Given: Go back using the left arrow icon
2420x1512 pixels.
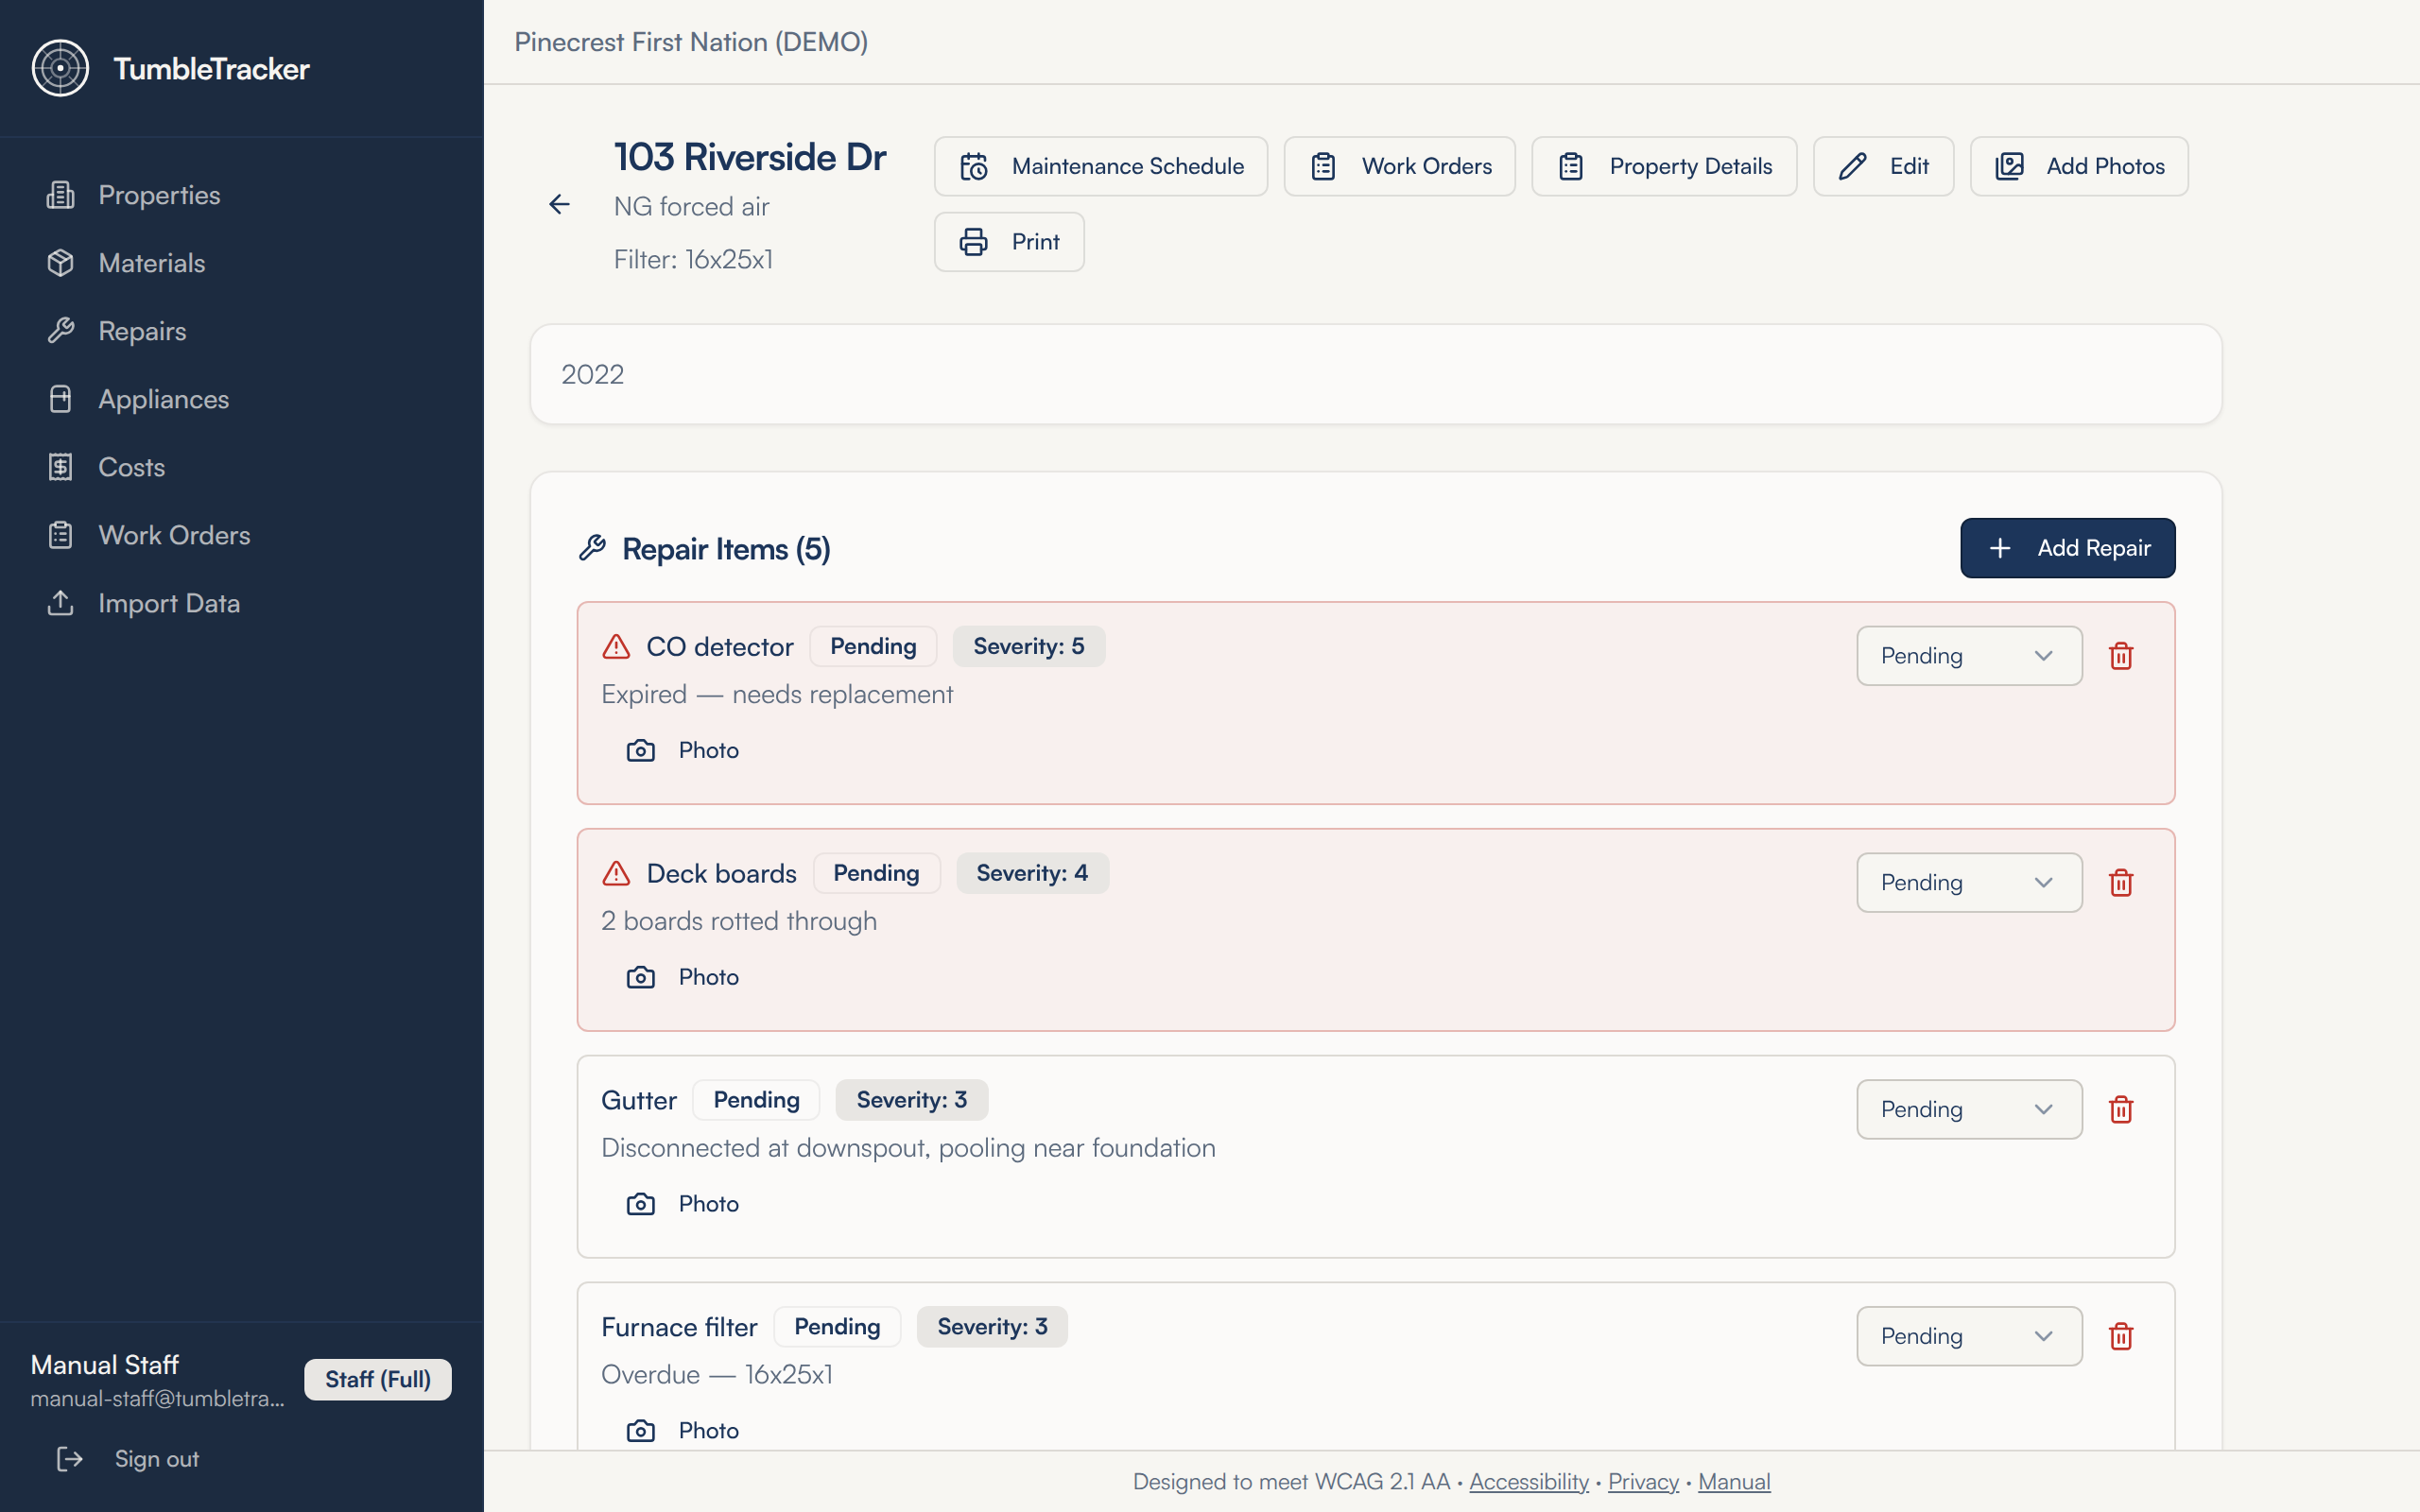Looking at the screenshot, I should tap(559, 205).
